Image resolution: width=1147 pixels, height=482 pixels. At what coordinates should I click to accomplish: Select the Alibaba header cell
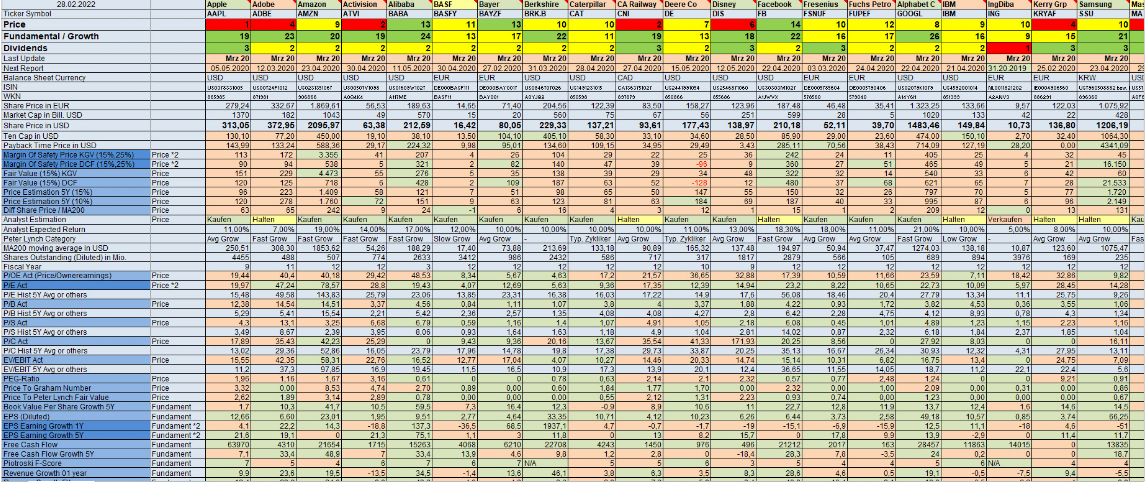click(409, 4)
